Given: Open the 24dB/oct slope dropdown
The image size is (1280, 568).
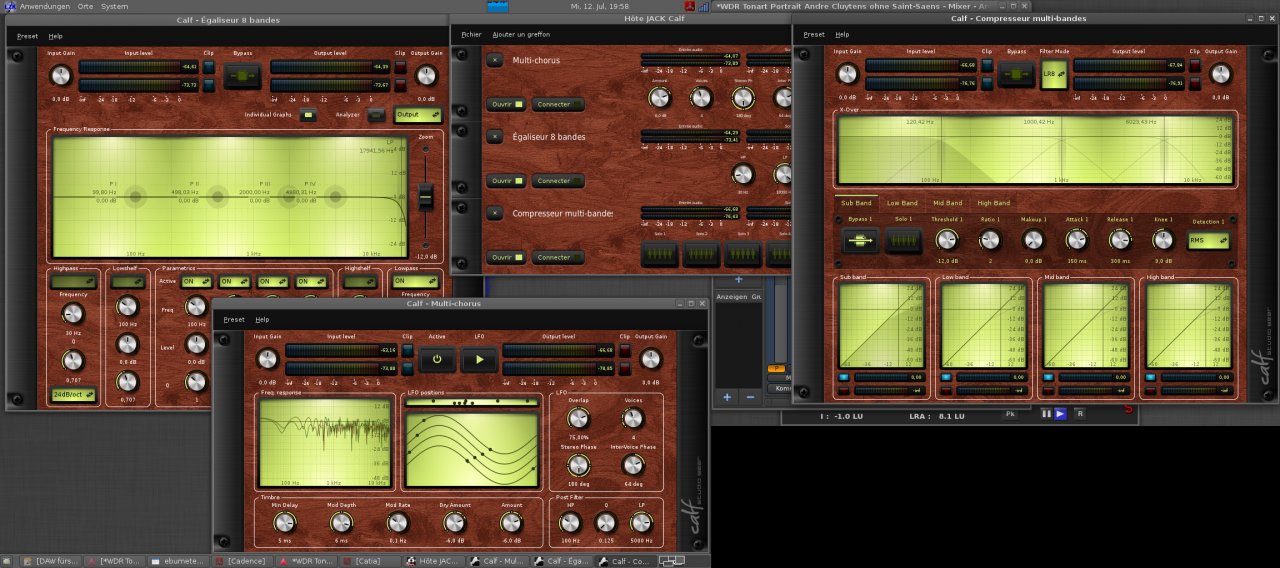Looking at the screenshot, I should (x=73, y=395).
